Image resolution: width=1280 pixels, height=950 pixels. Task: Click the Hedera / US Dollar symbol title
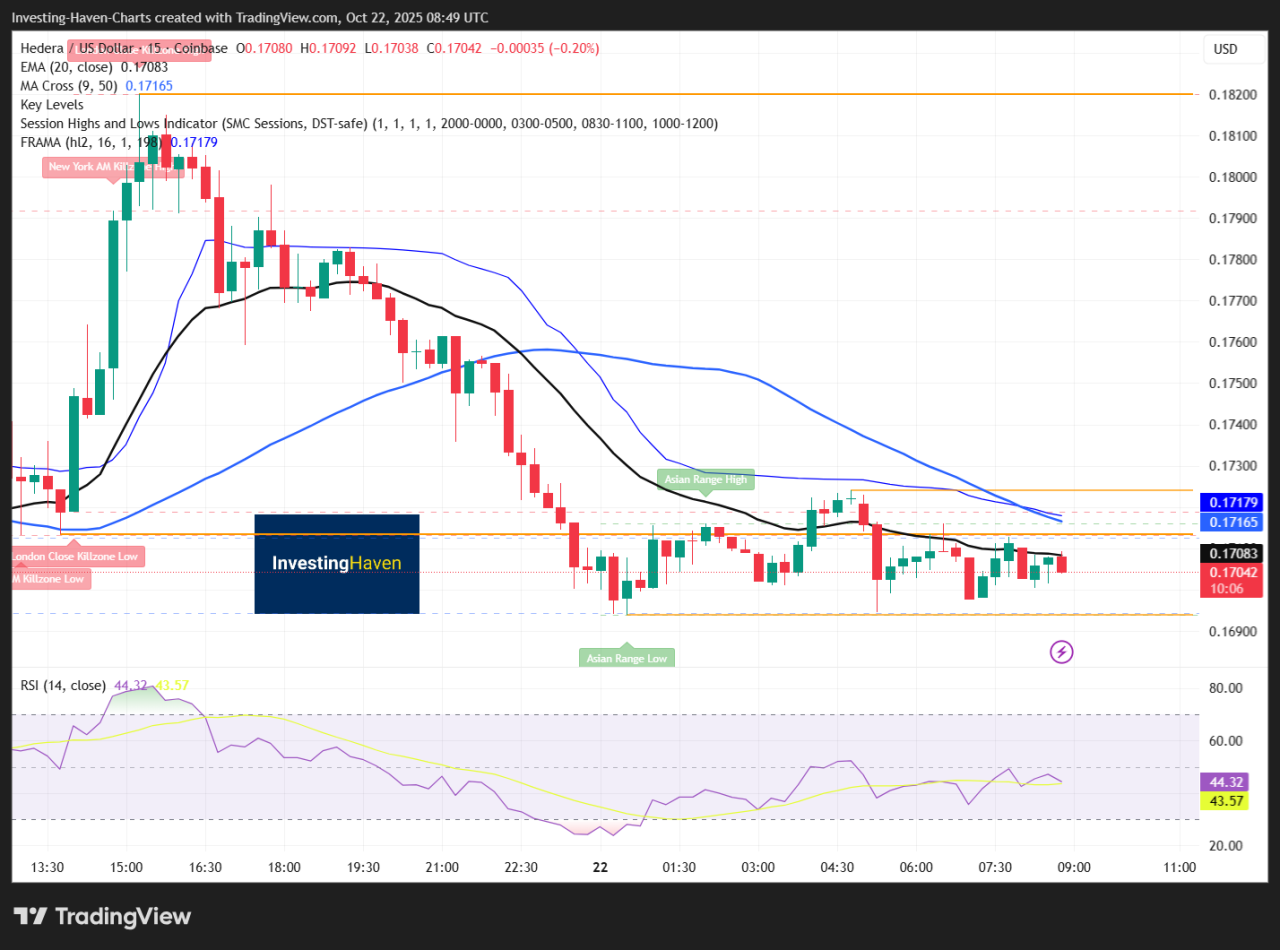click(x=90, y=48)
